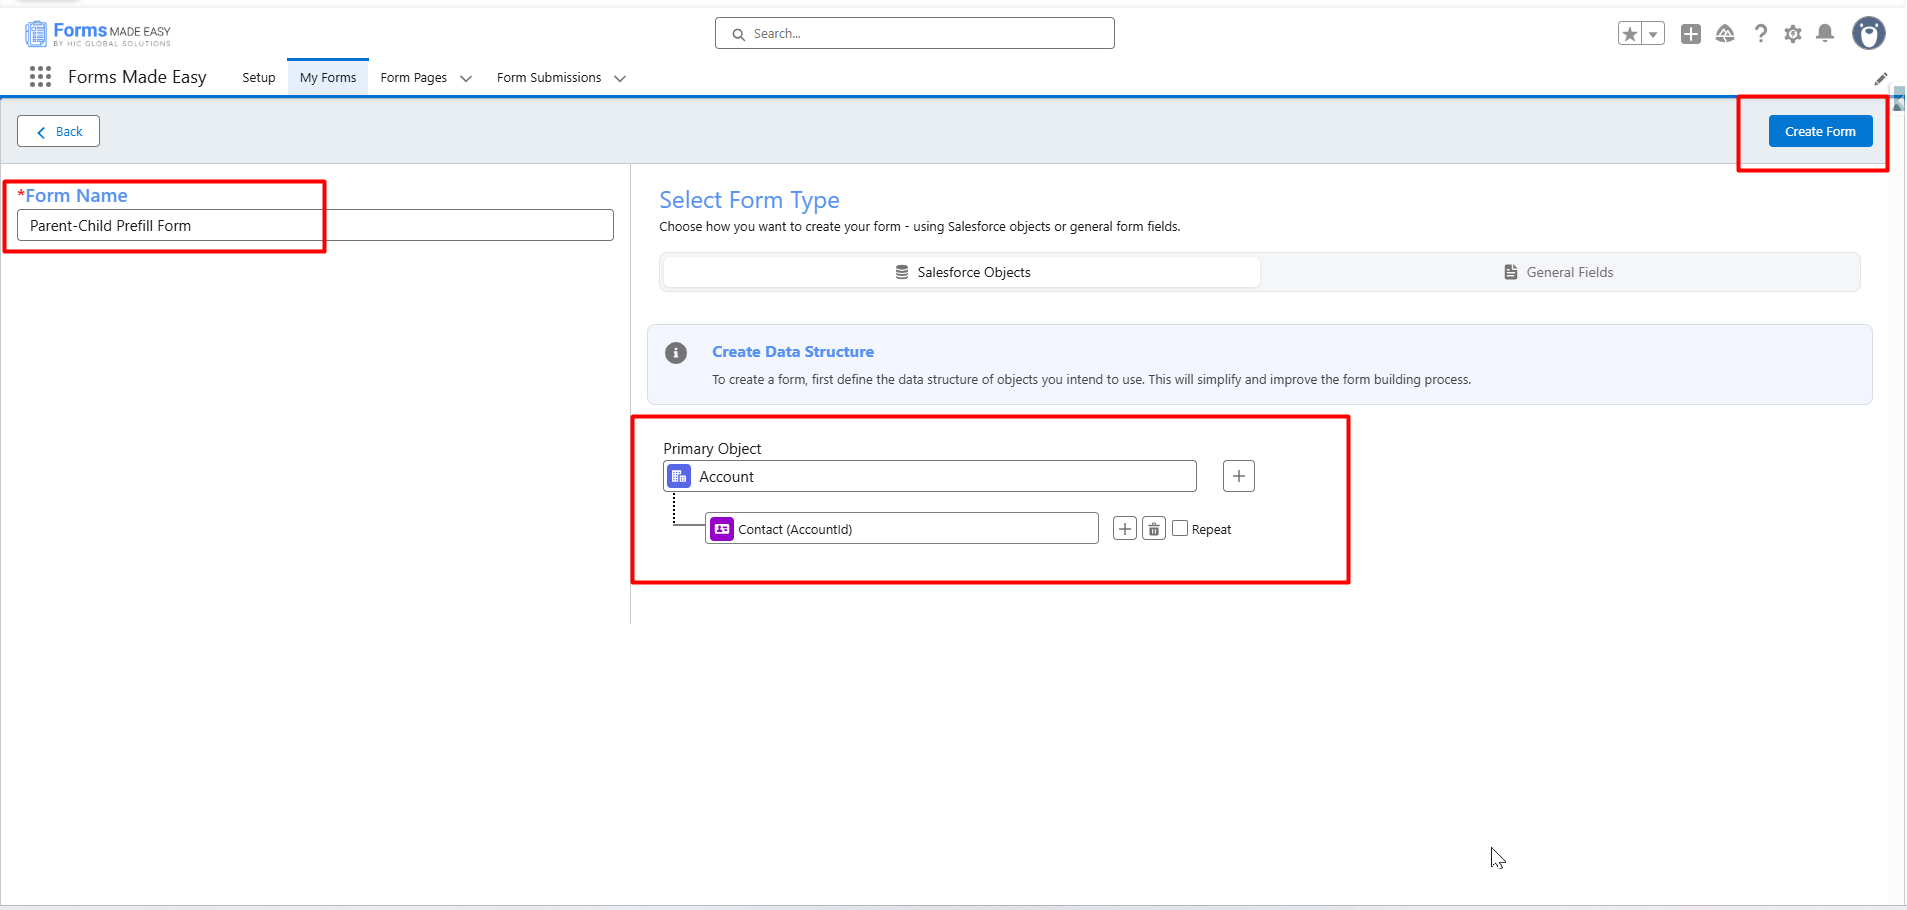Click the info icon beside Create Data Structure
This screenshot has width=1907, height=910.
(676, 353)
